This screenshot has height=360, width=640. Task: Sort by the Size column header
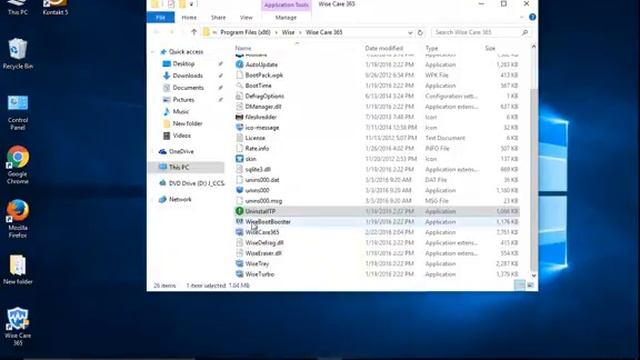pyautogui.click(x=490, y=48)
